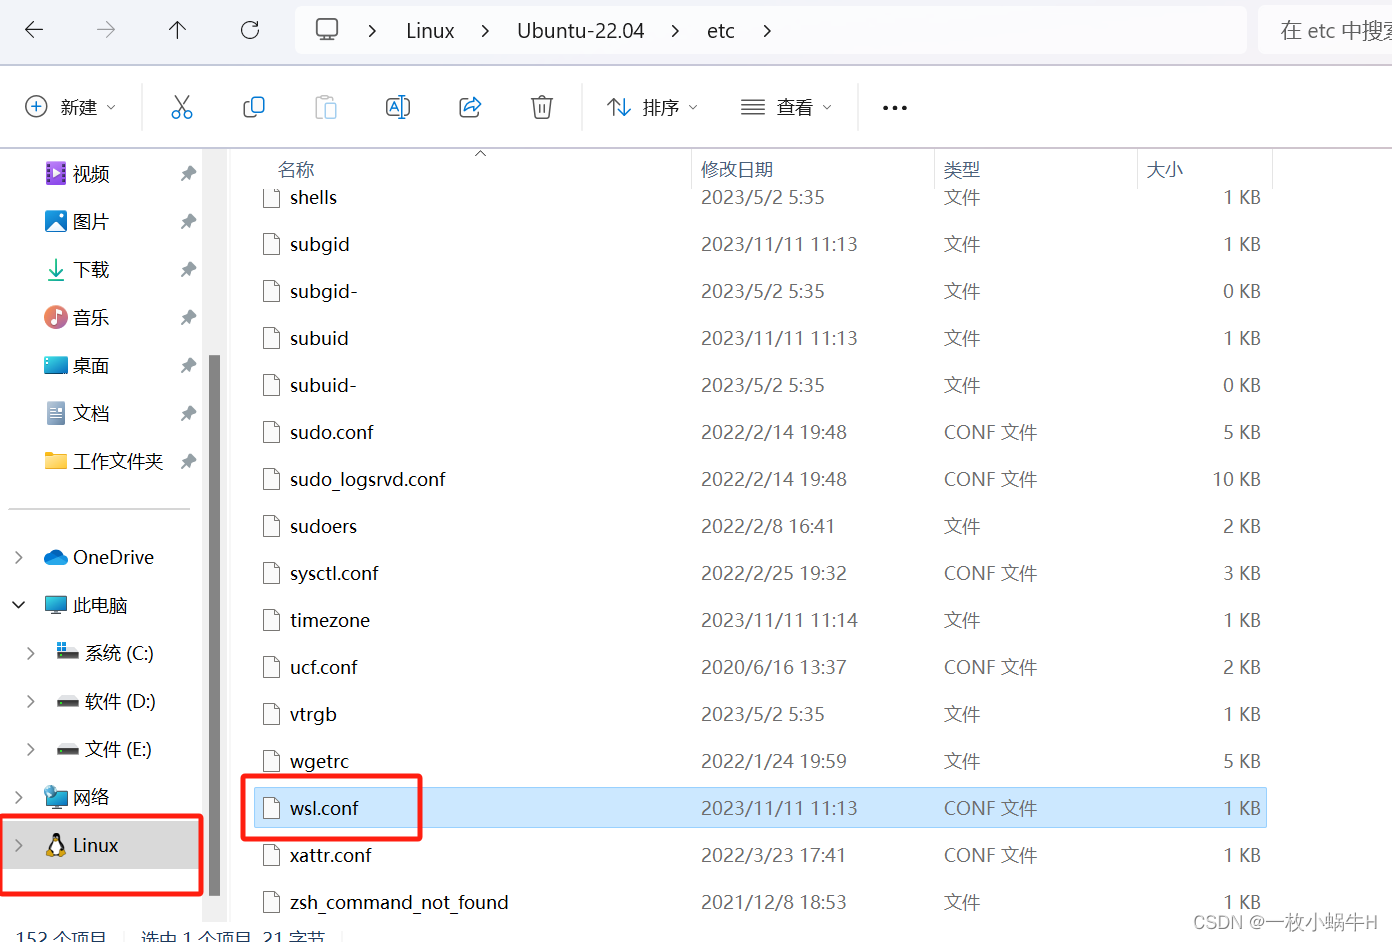Click chevron after etc in address bar
This screenshot has height=942, width=1392.
tap(767, 31)
